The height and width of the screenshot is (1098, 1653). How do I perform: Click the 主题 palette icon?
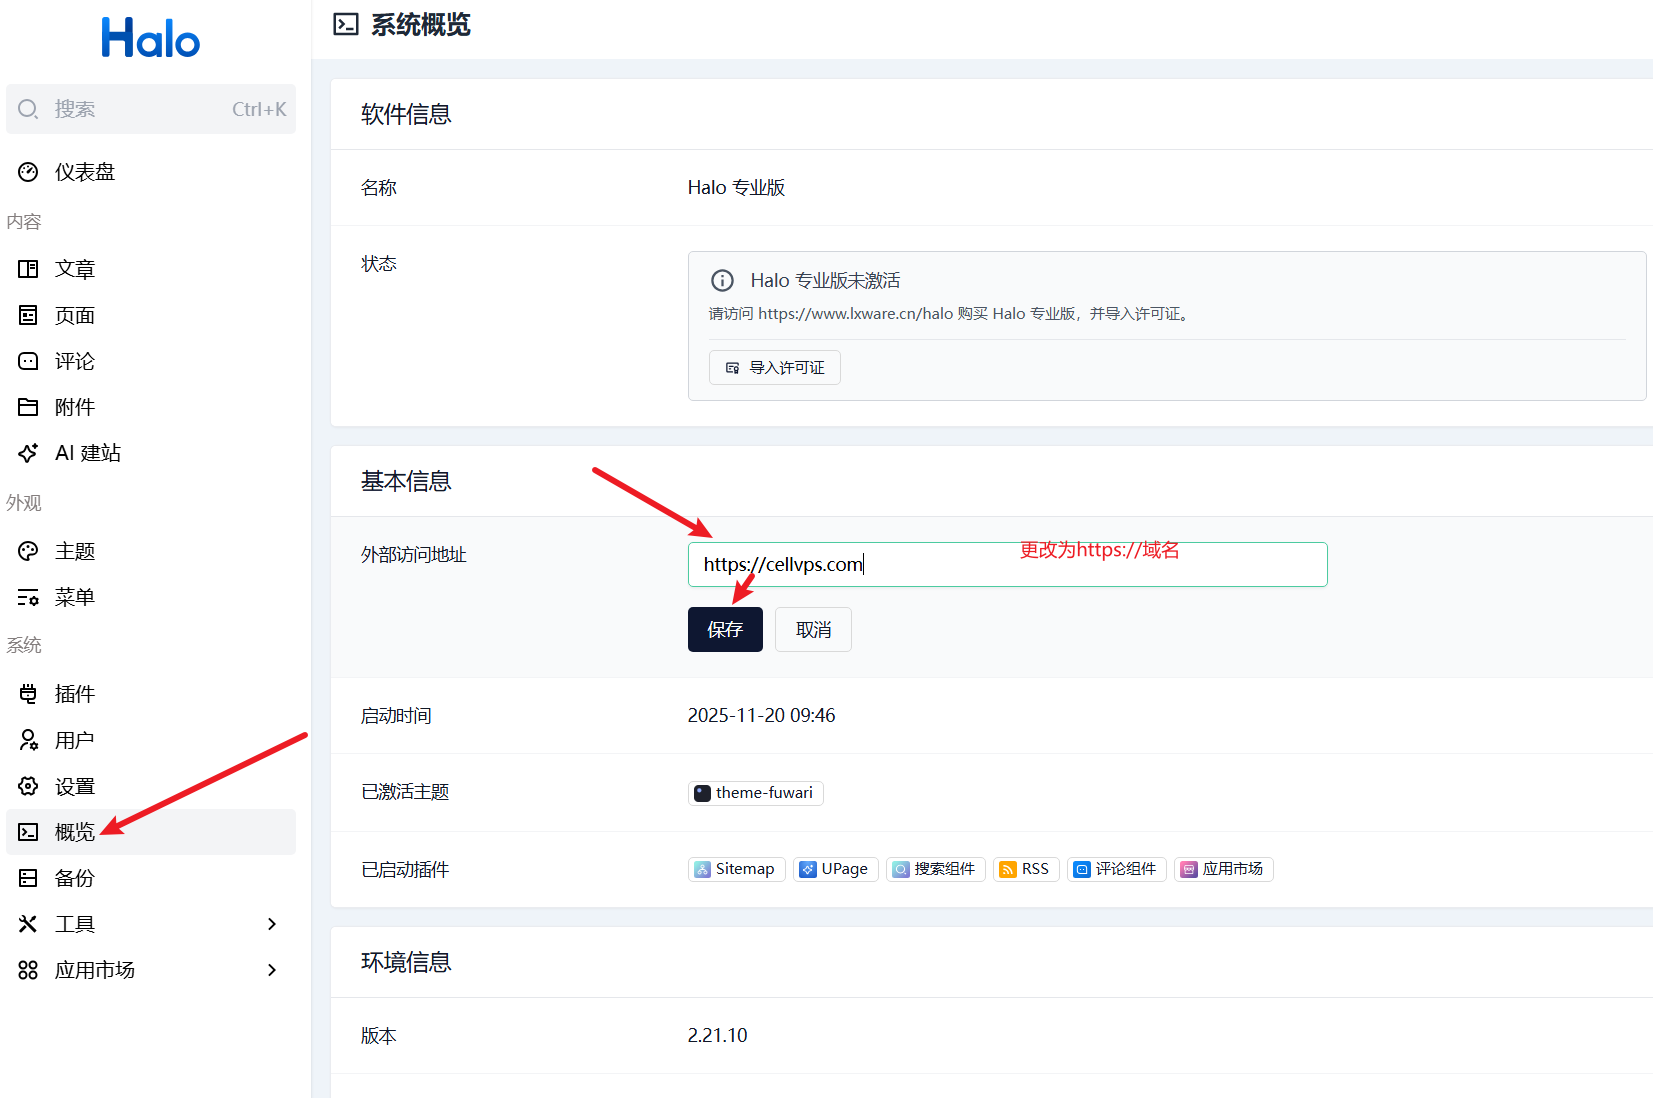coord(28,551)
